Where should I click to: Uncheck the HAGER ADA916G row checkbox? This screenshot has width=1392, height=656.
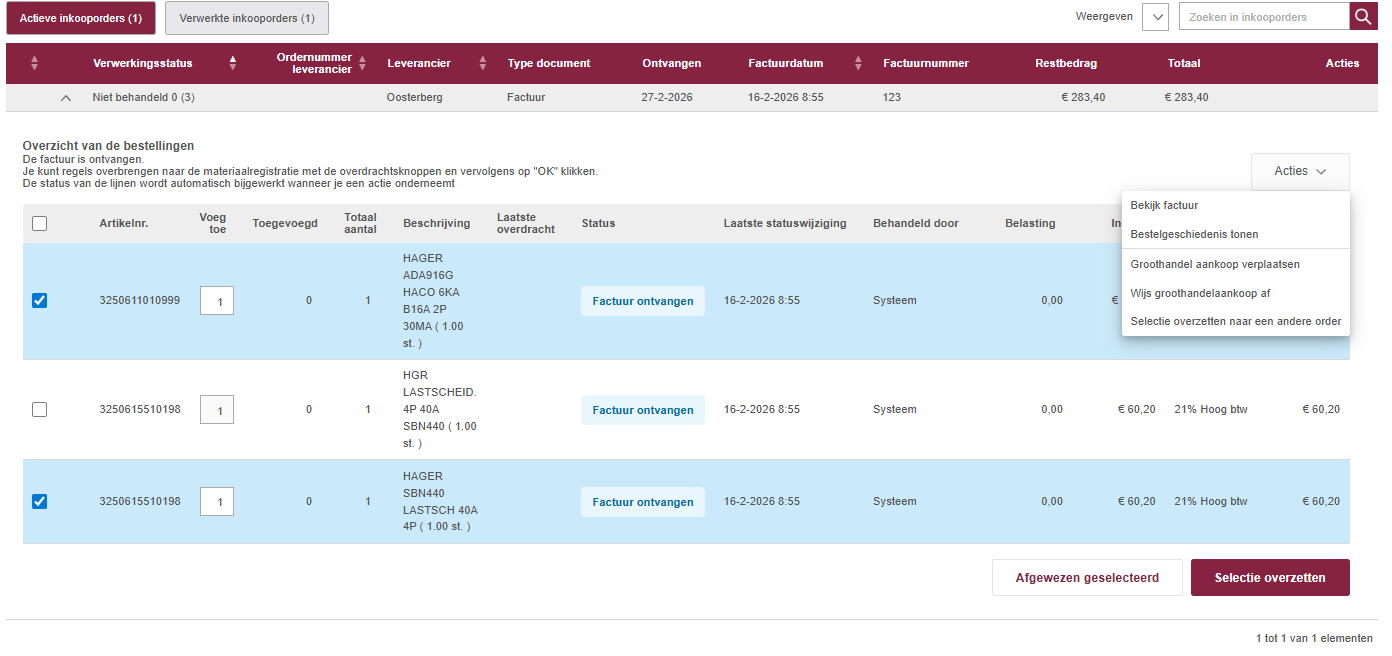point(40,300)
